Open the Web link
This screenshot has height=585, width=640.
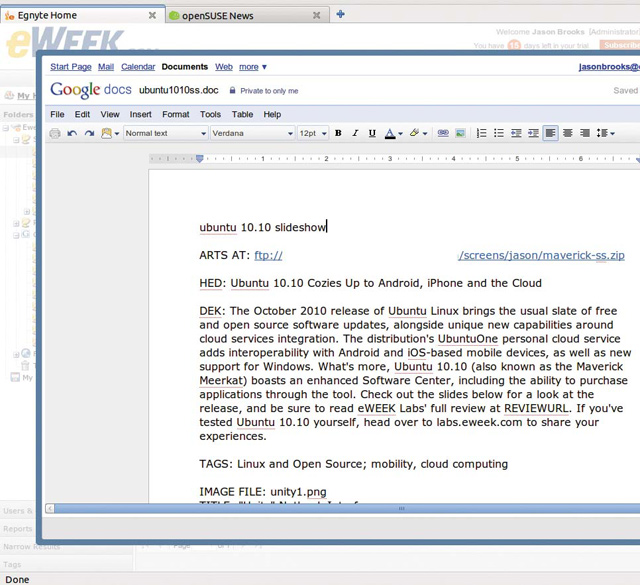(x=224, y=67)
